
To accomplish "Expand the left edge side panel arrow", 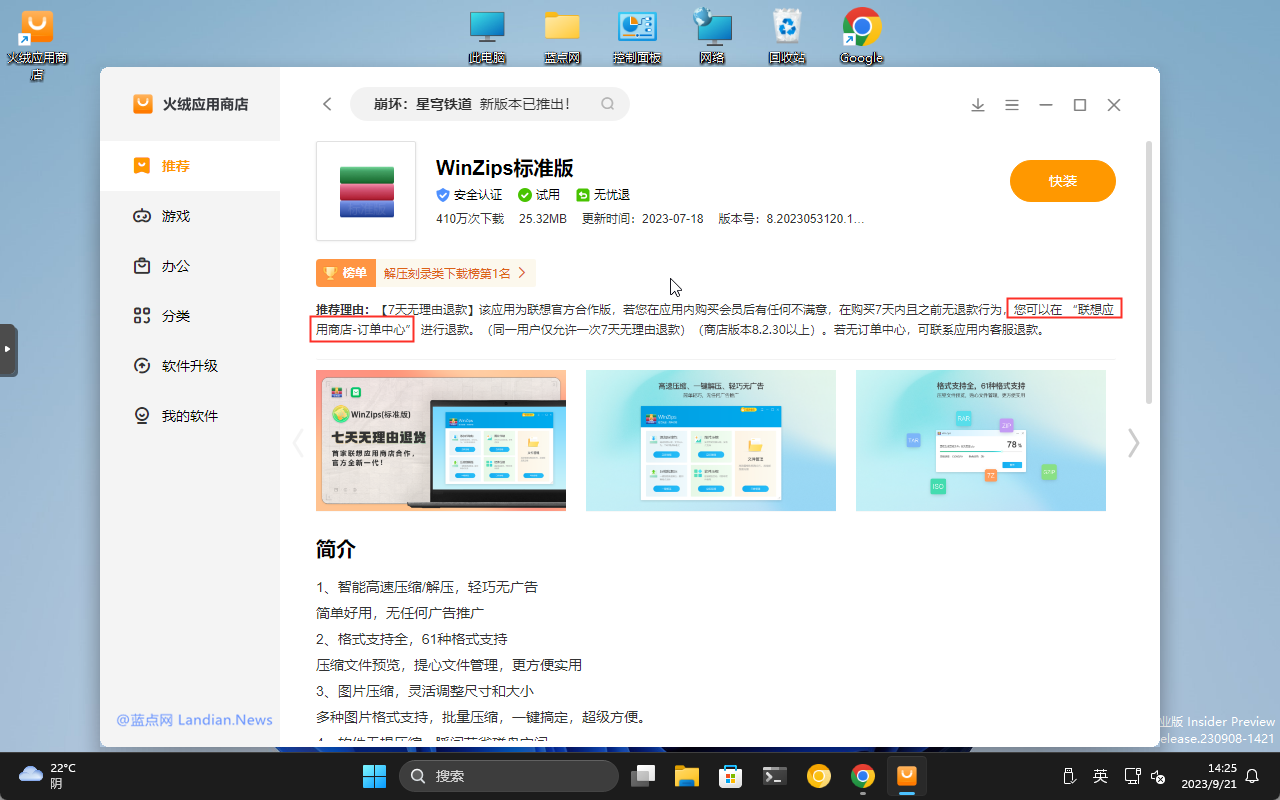I will [8, 350].
